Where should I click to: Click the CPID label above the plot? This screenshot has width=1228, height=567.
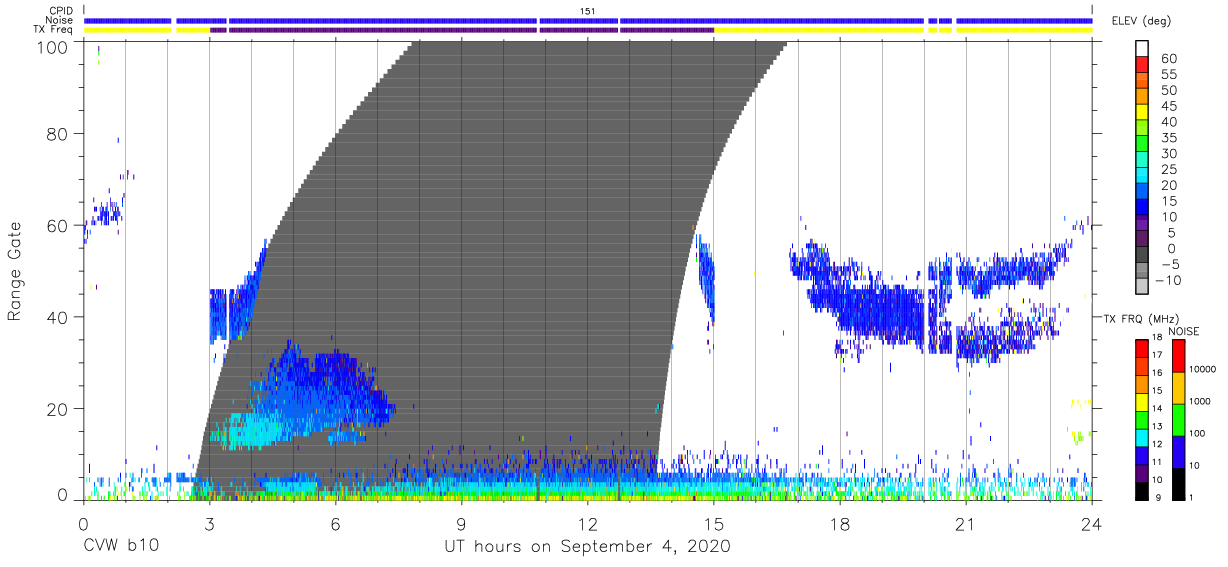click(60, 11)
